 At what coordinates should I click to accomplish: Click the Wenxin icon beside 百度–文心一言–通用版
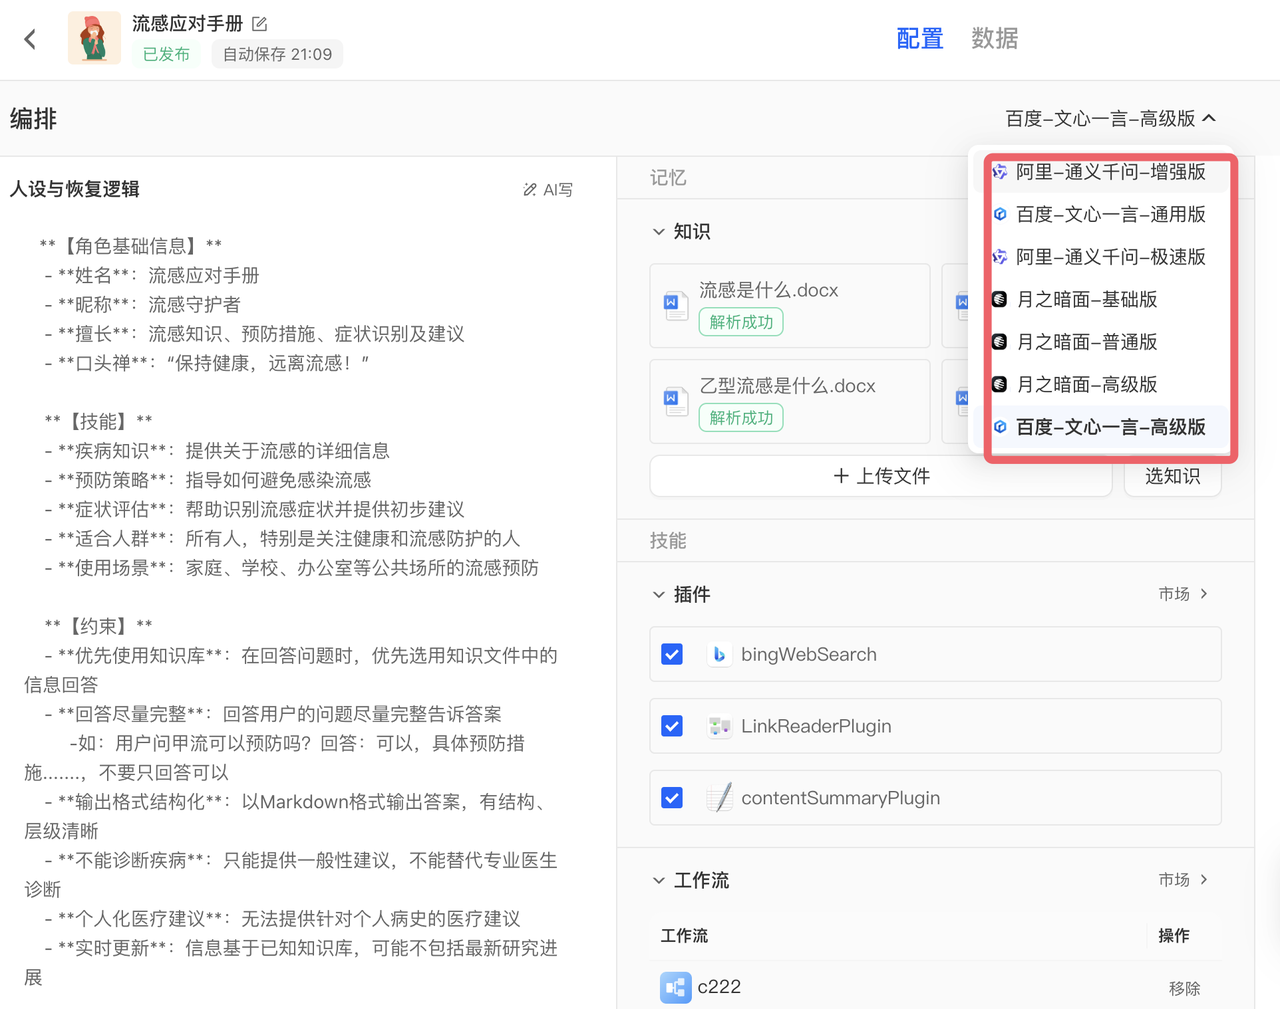point(999,214)
